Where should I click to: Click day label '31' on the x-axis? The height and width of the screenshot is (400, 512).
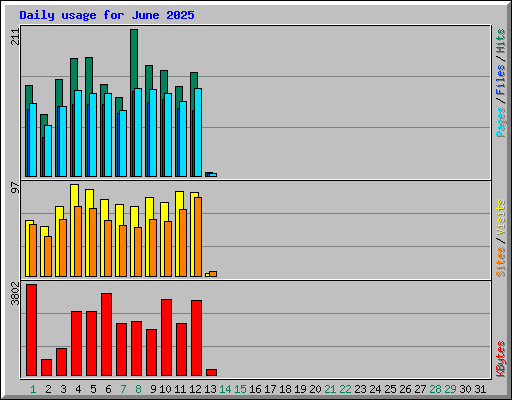(480, 389)
